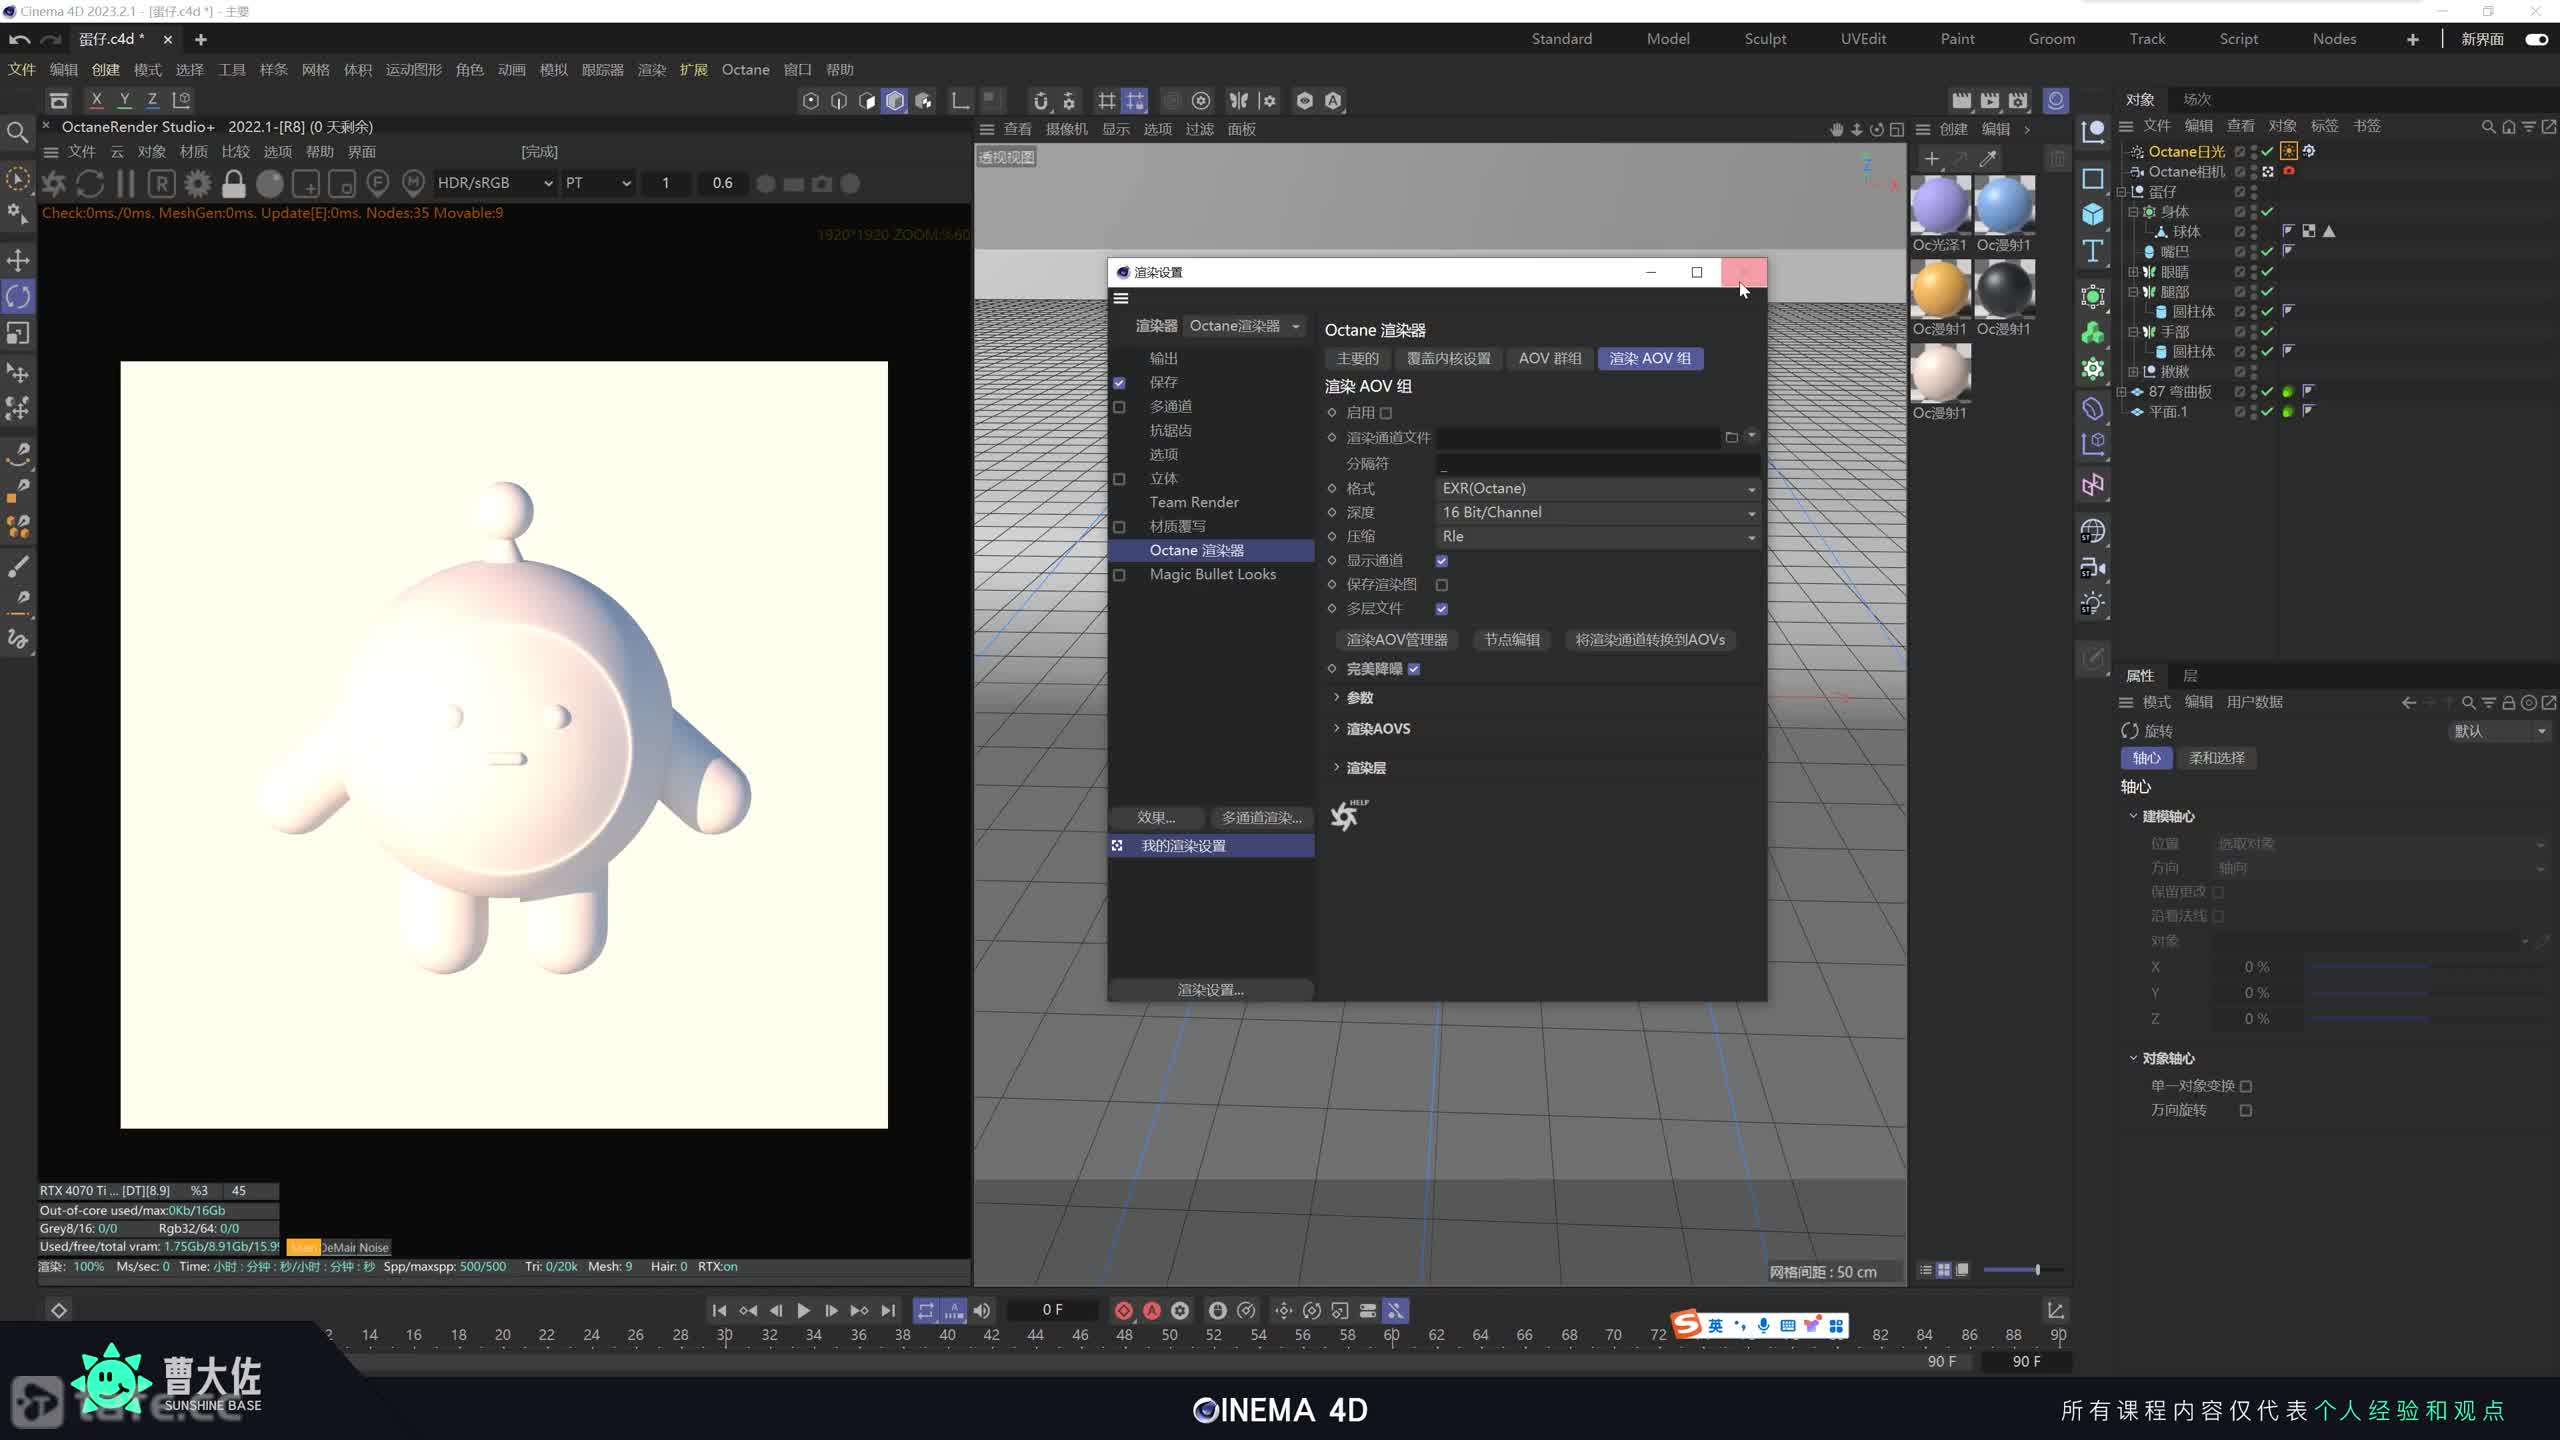Adjust the material thumbnail size slider
The image size is (2560, 1440).
point(2036,1270)
